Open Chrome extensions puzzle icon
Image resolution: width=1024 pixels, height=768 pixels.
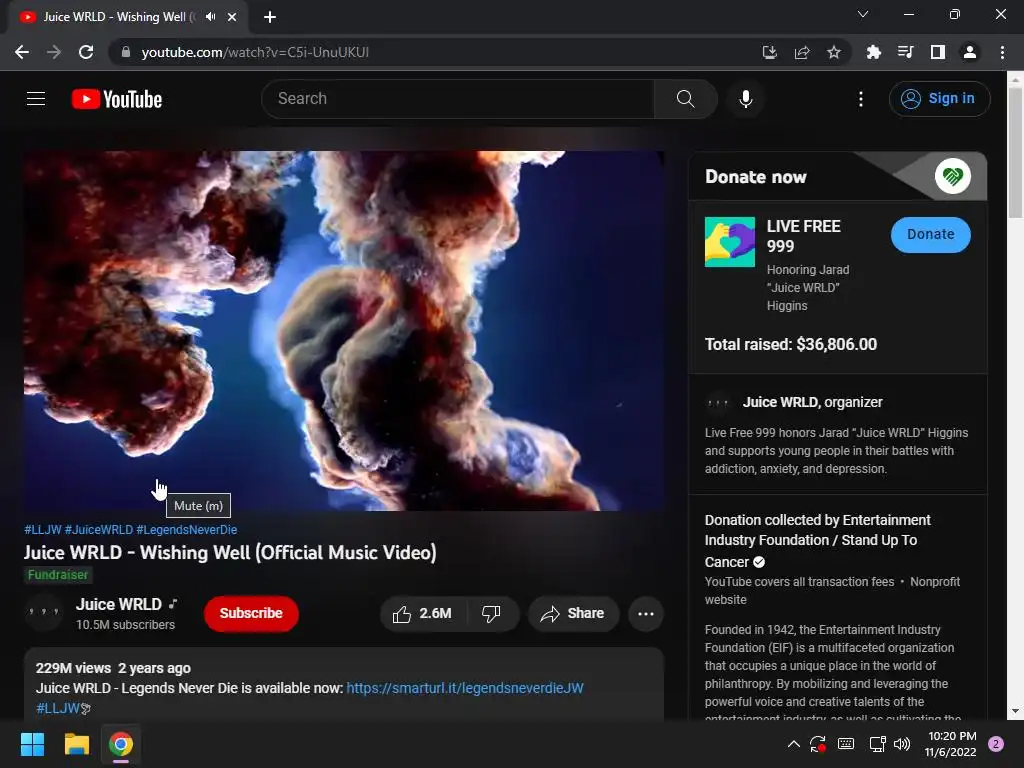tap(873, 52)
